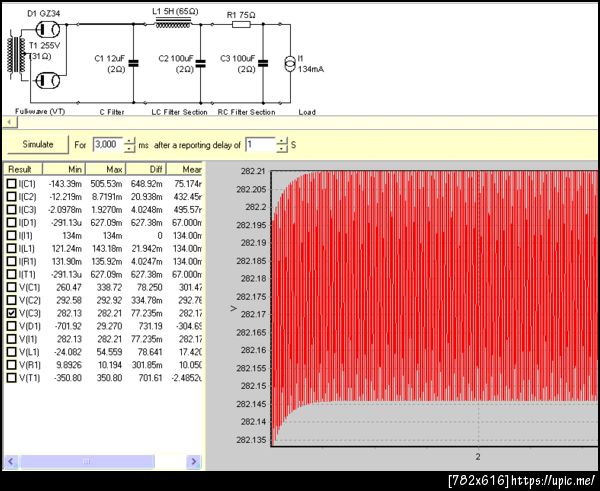Click the Load section label

(x=307, y=112)
